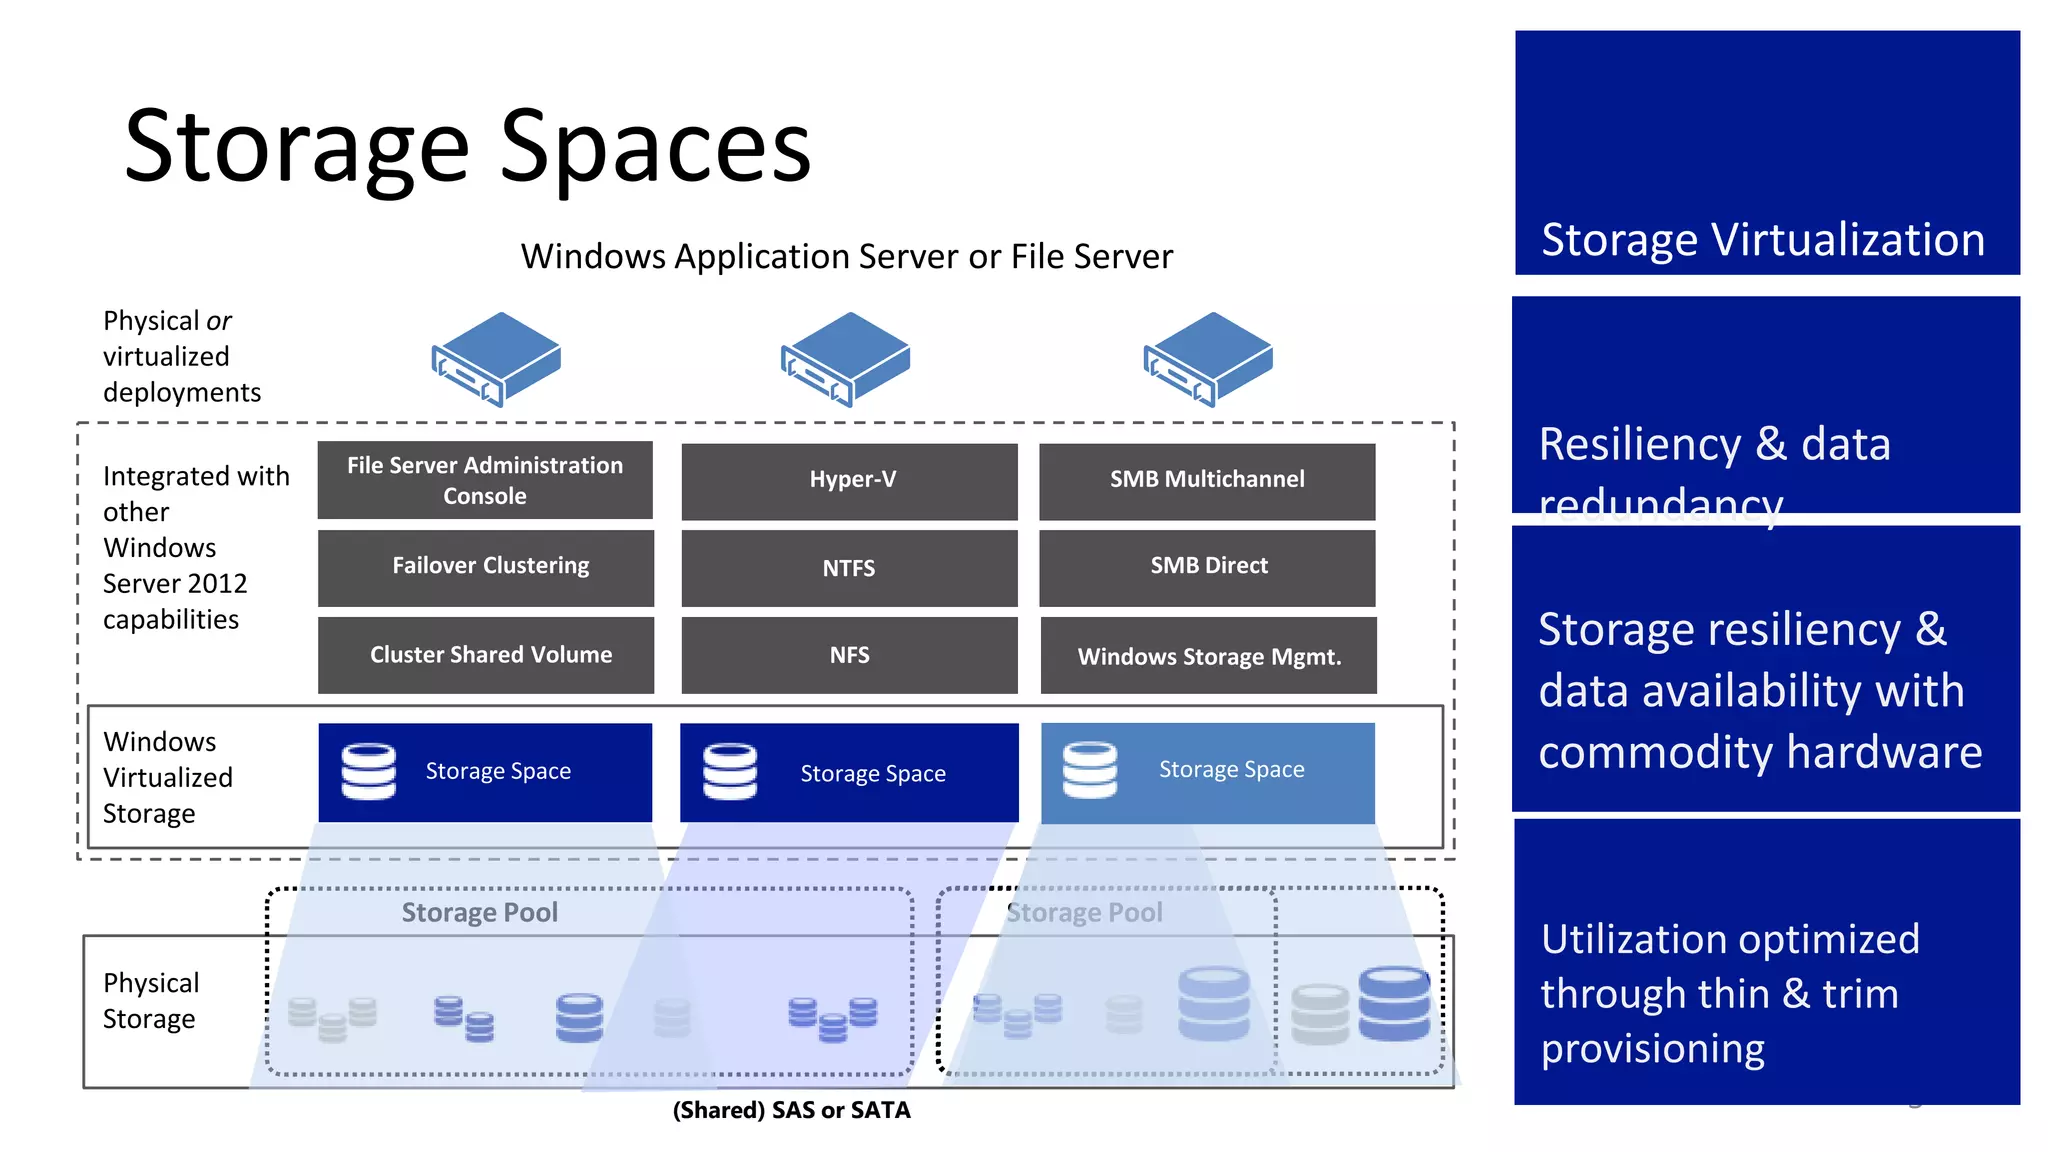Image resolution: width=2048 pixels, height=1152 pixels.
Task: Select the Failover Clustering box
Action: 486,568
